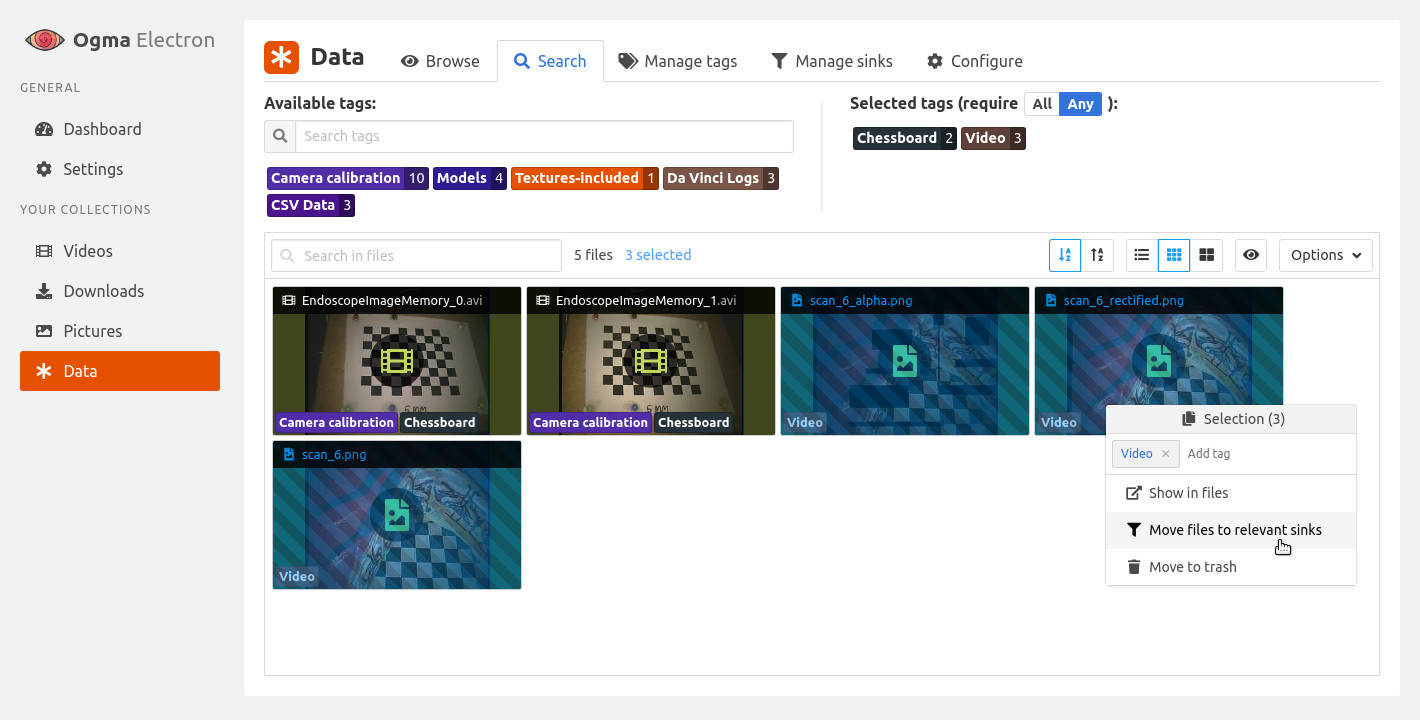The height and width of the screenshot is (720, 1420).
Task: Click image file icon on scan_6.png
Action: (397, 515)
